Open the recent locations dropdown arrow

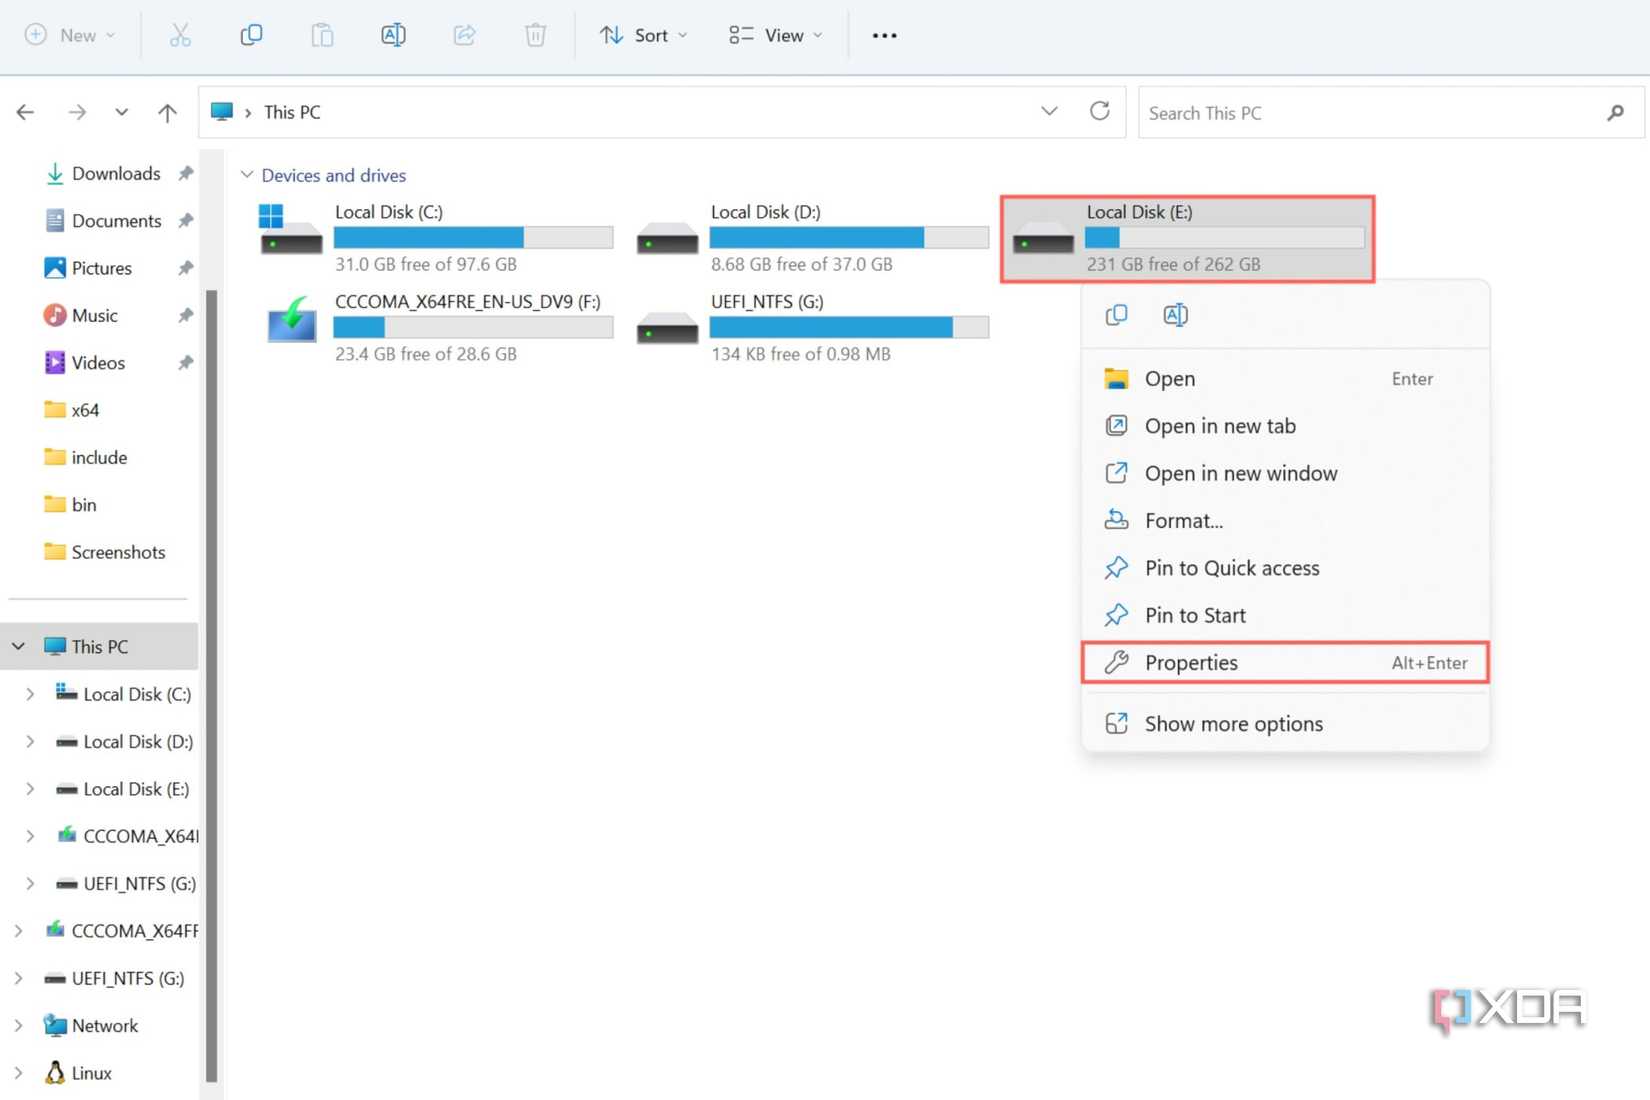click(x=121, y=112)
